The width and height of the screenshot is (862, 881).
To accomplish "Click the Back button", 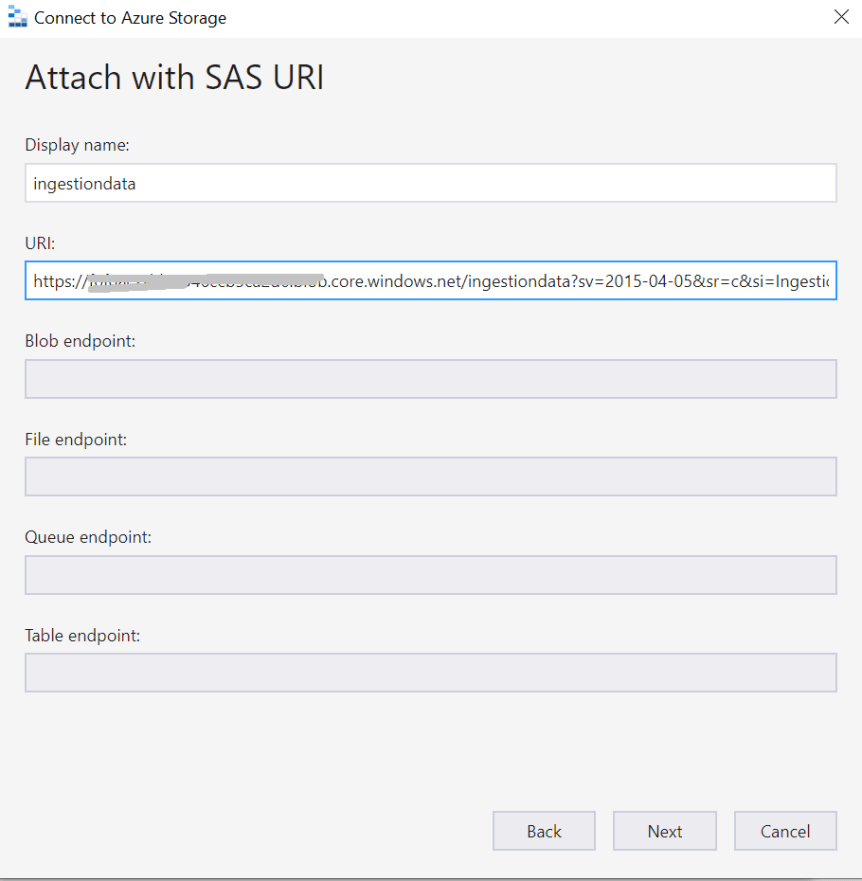I will pyautogui.click(x=543, y=831).
